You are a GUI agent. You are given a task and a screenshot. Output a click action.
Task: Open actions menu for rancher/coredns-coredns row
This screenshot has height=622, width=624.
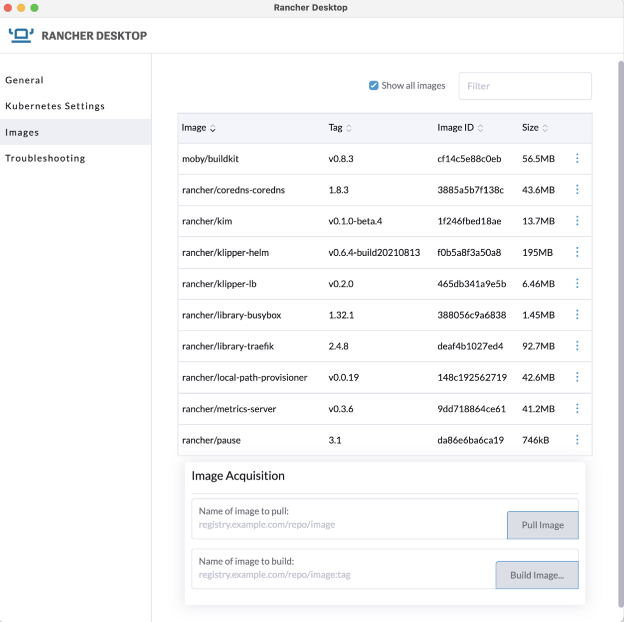point(577,189)
